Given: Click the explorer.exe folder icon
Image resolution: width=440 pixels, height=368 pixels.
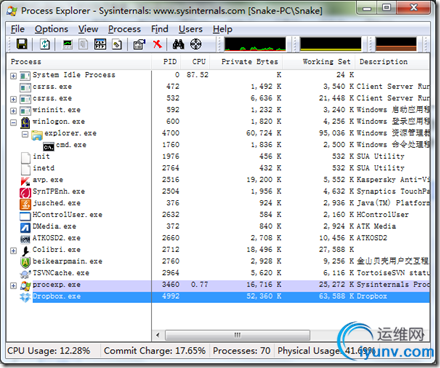Looking at the screenshot, I should (x=37, y=134).
